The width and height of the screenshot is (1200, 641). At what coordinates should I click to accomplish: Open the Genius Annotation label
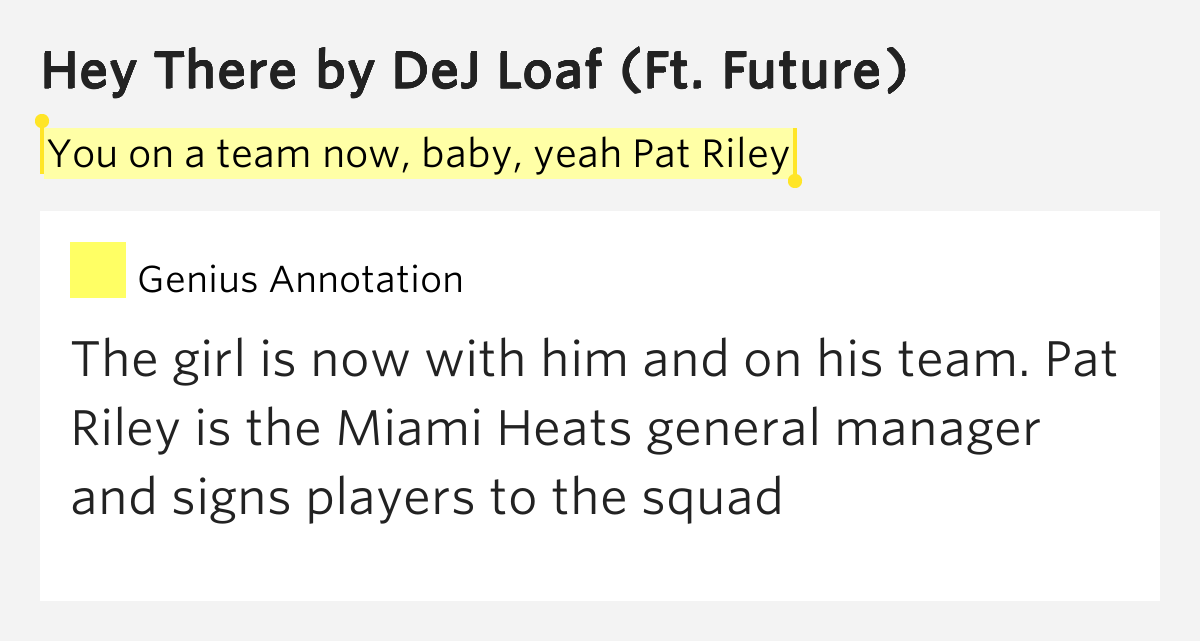pyautogui.click(x=300, y=279)
